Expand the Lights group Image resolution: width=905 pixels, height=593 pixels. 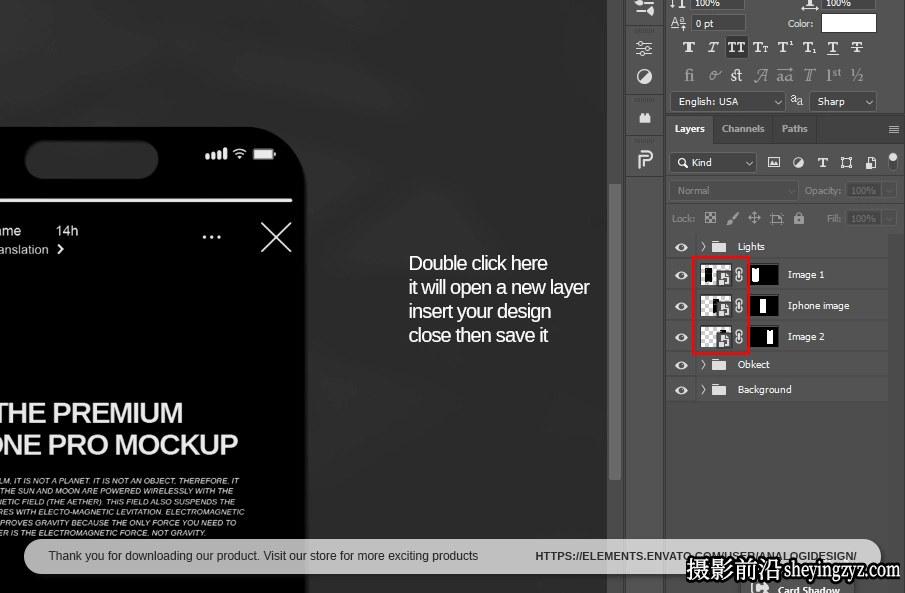703,247
